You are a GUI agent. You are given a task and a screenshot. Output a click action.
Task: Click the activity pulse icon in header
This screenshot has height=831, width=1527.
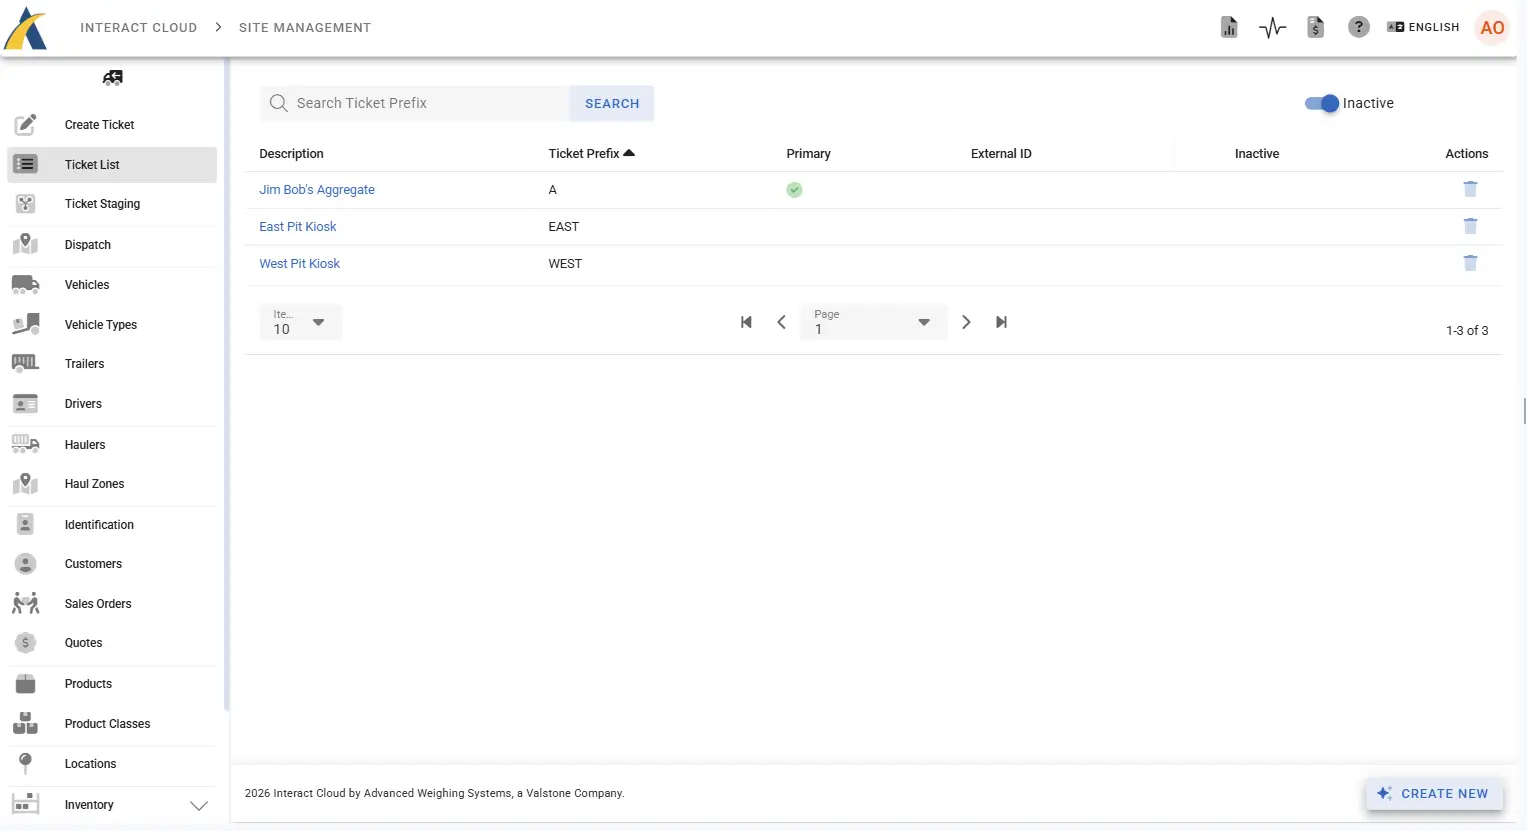1272,28
